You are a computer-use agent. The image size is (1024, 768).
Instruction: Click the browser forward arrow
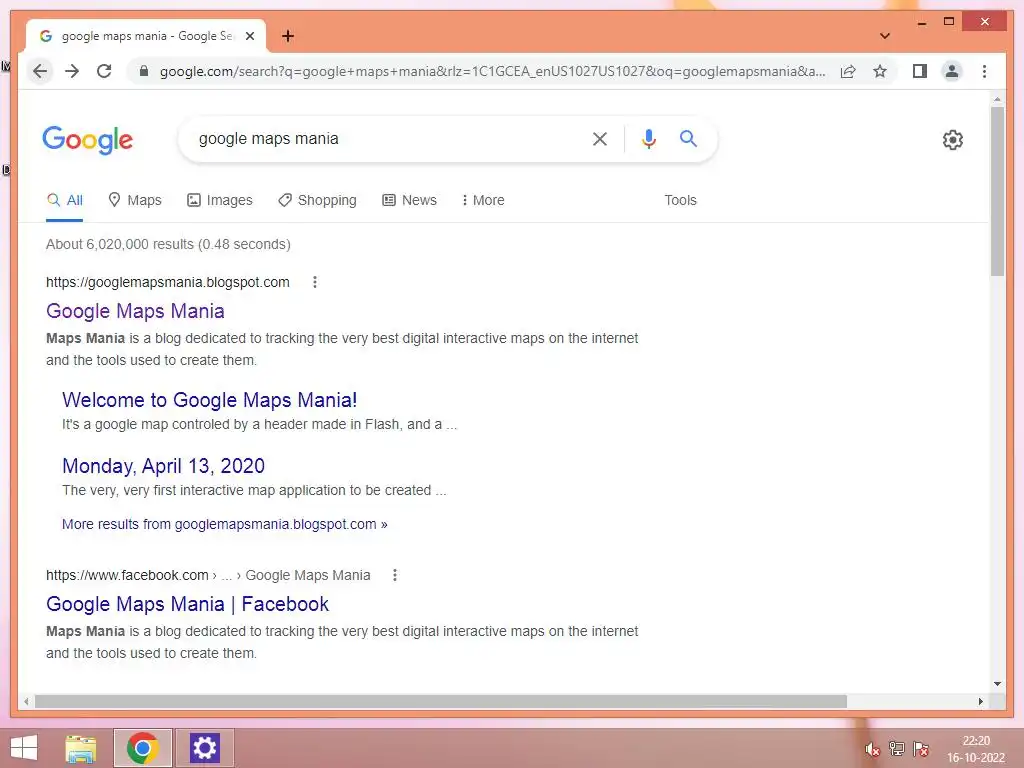click(x=72, y=71)
